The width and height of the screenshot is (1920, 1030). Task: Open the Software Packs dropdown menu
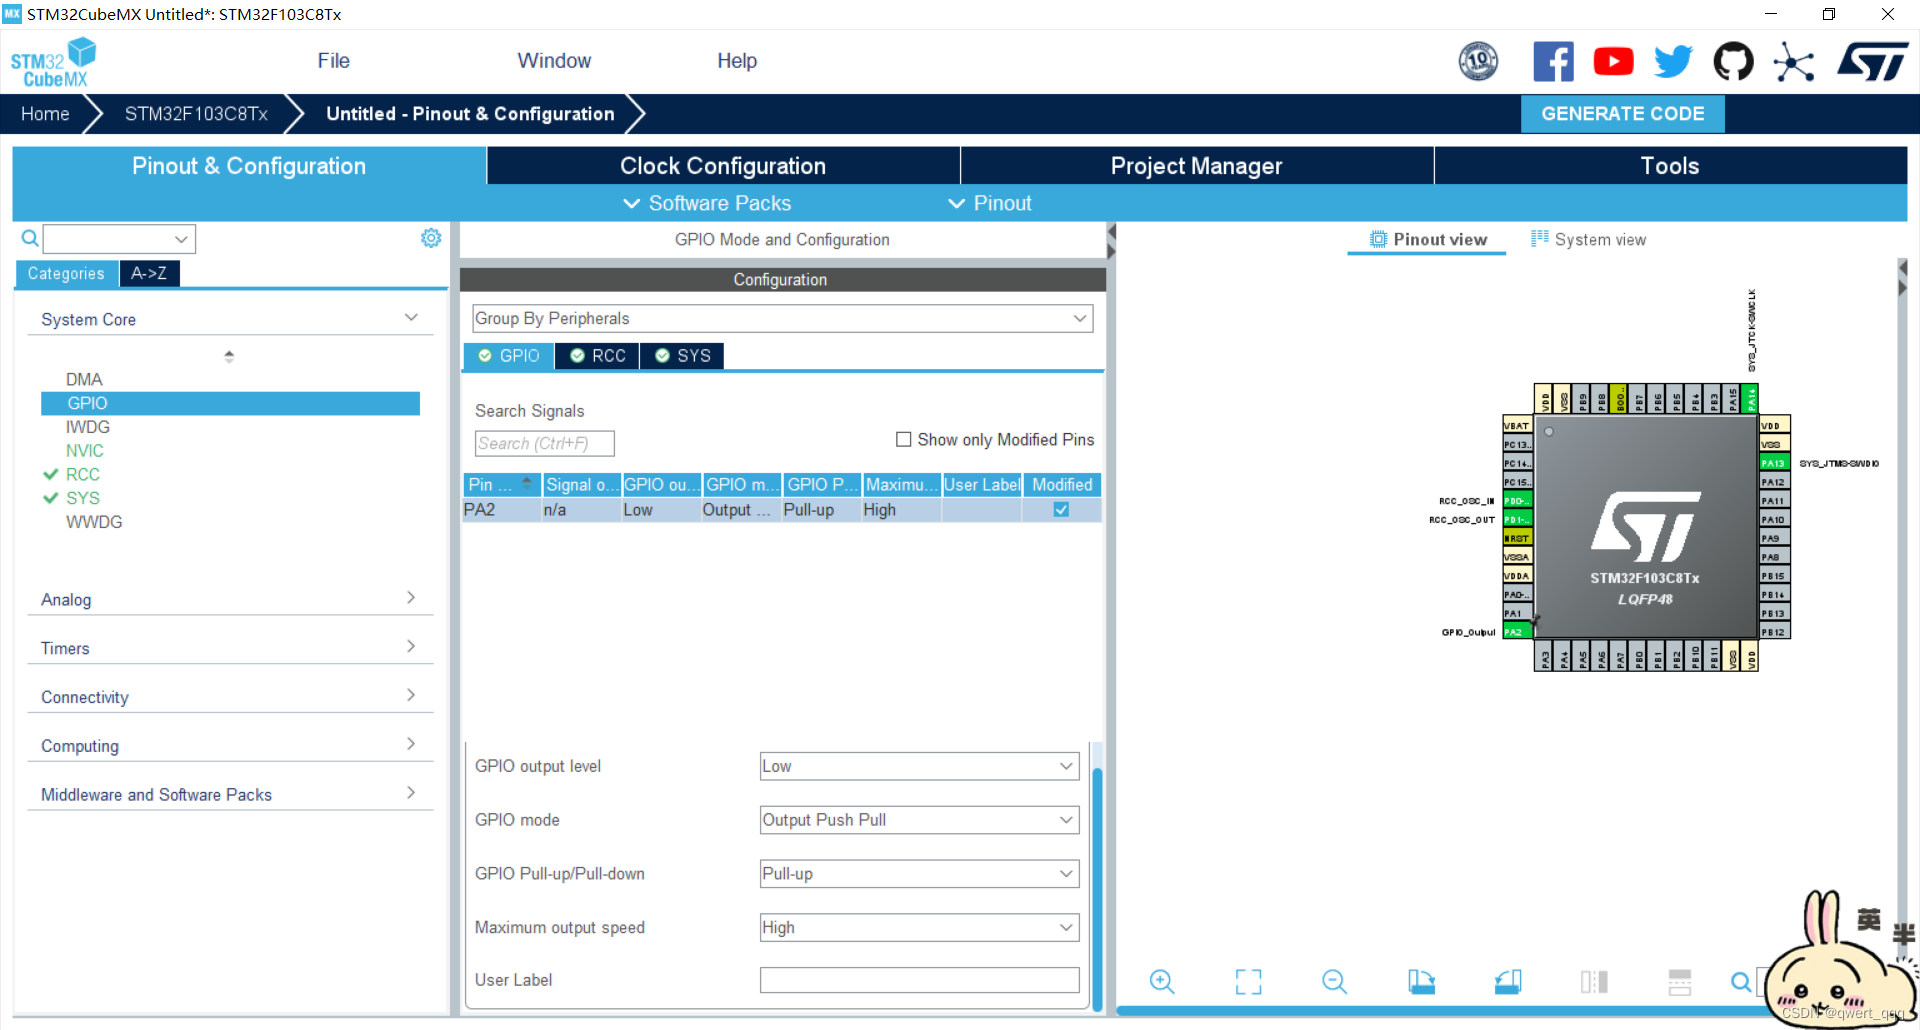[x=707, y=203]
